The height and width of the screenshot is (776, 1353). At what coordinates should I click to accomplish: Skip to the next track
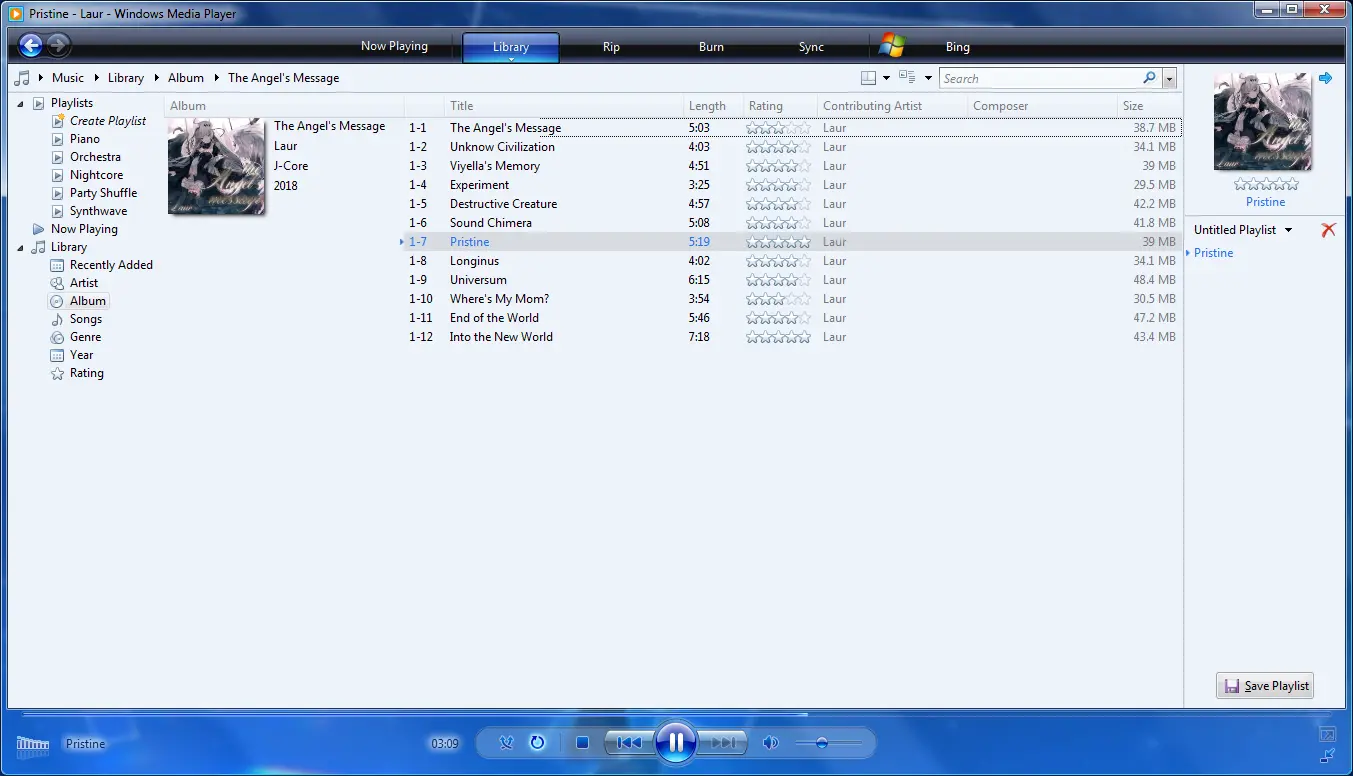tap(722, 743)
